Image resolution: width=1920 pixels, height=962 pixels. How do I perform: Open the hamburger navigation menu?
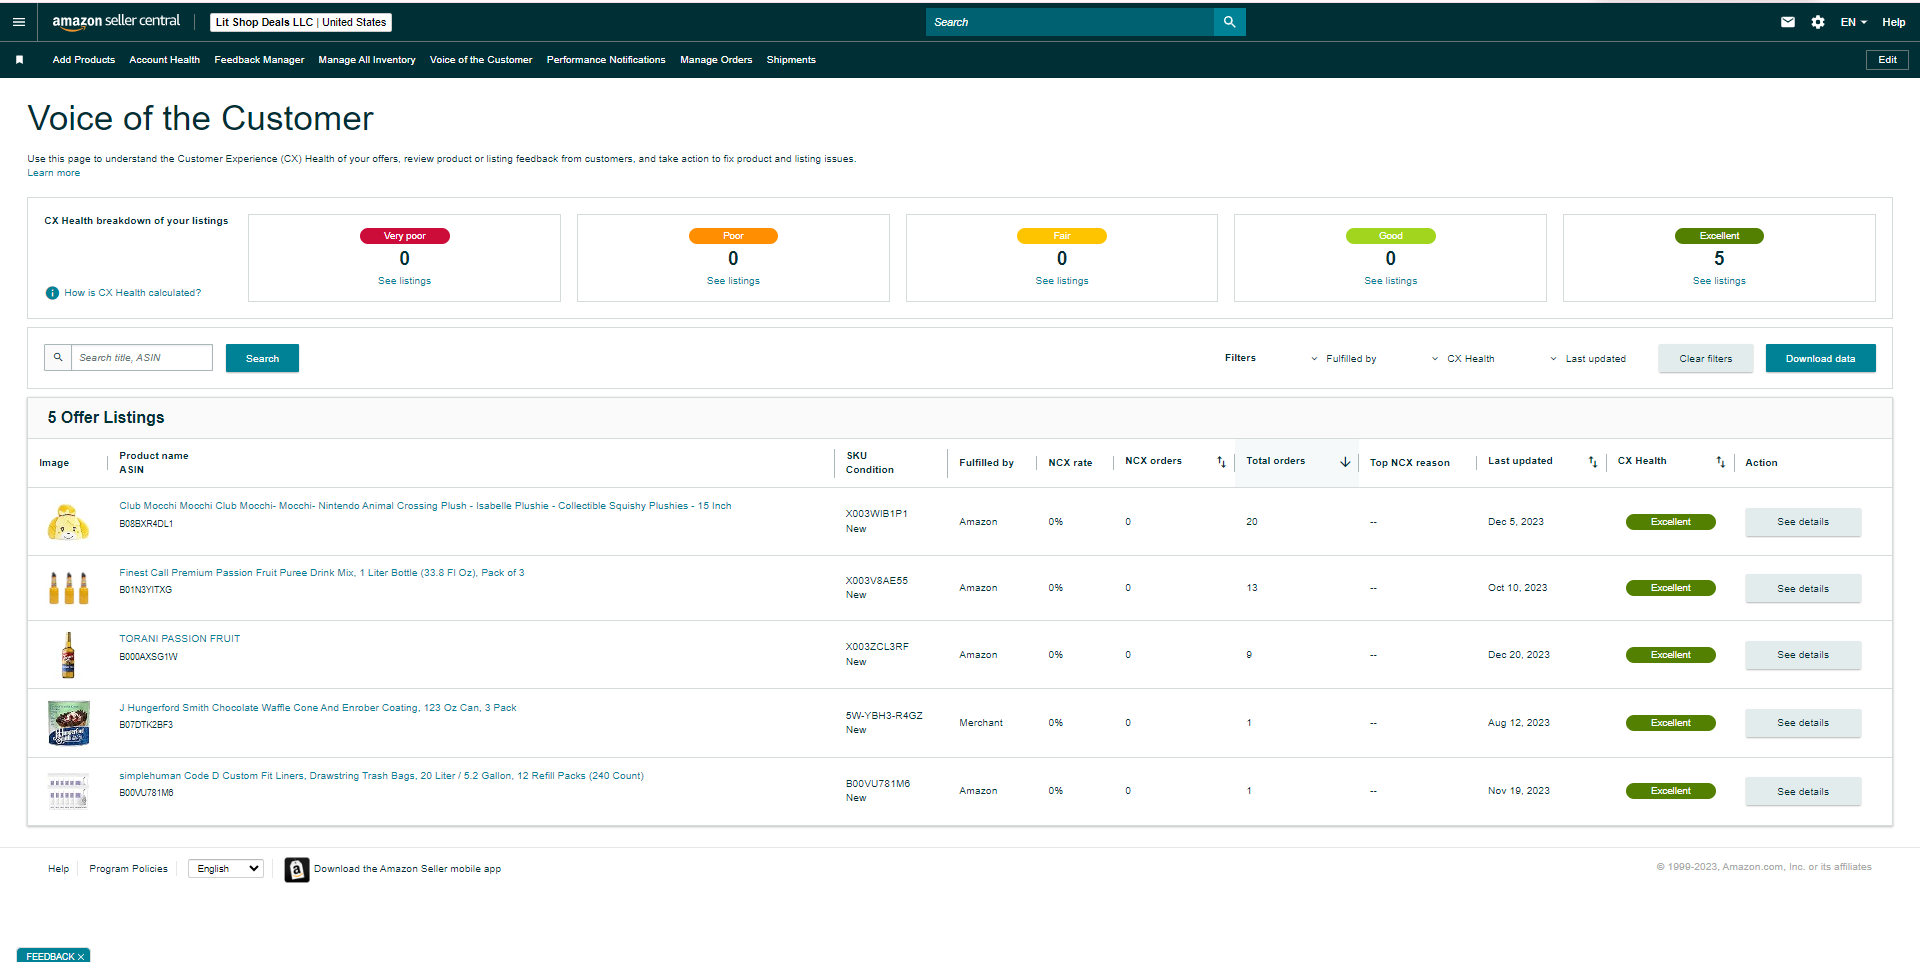(x=19, y=22)
